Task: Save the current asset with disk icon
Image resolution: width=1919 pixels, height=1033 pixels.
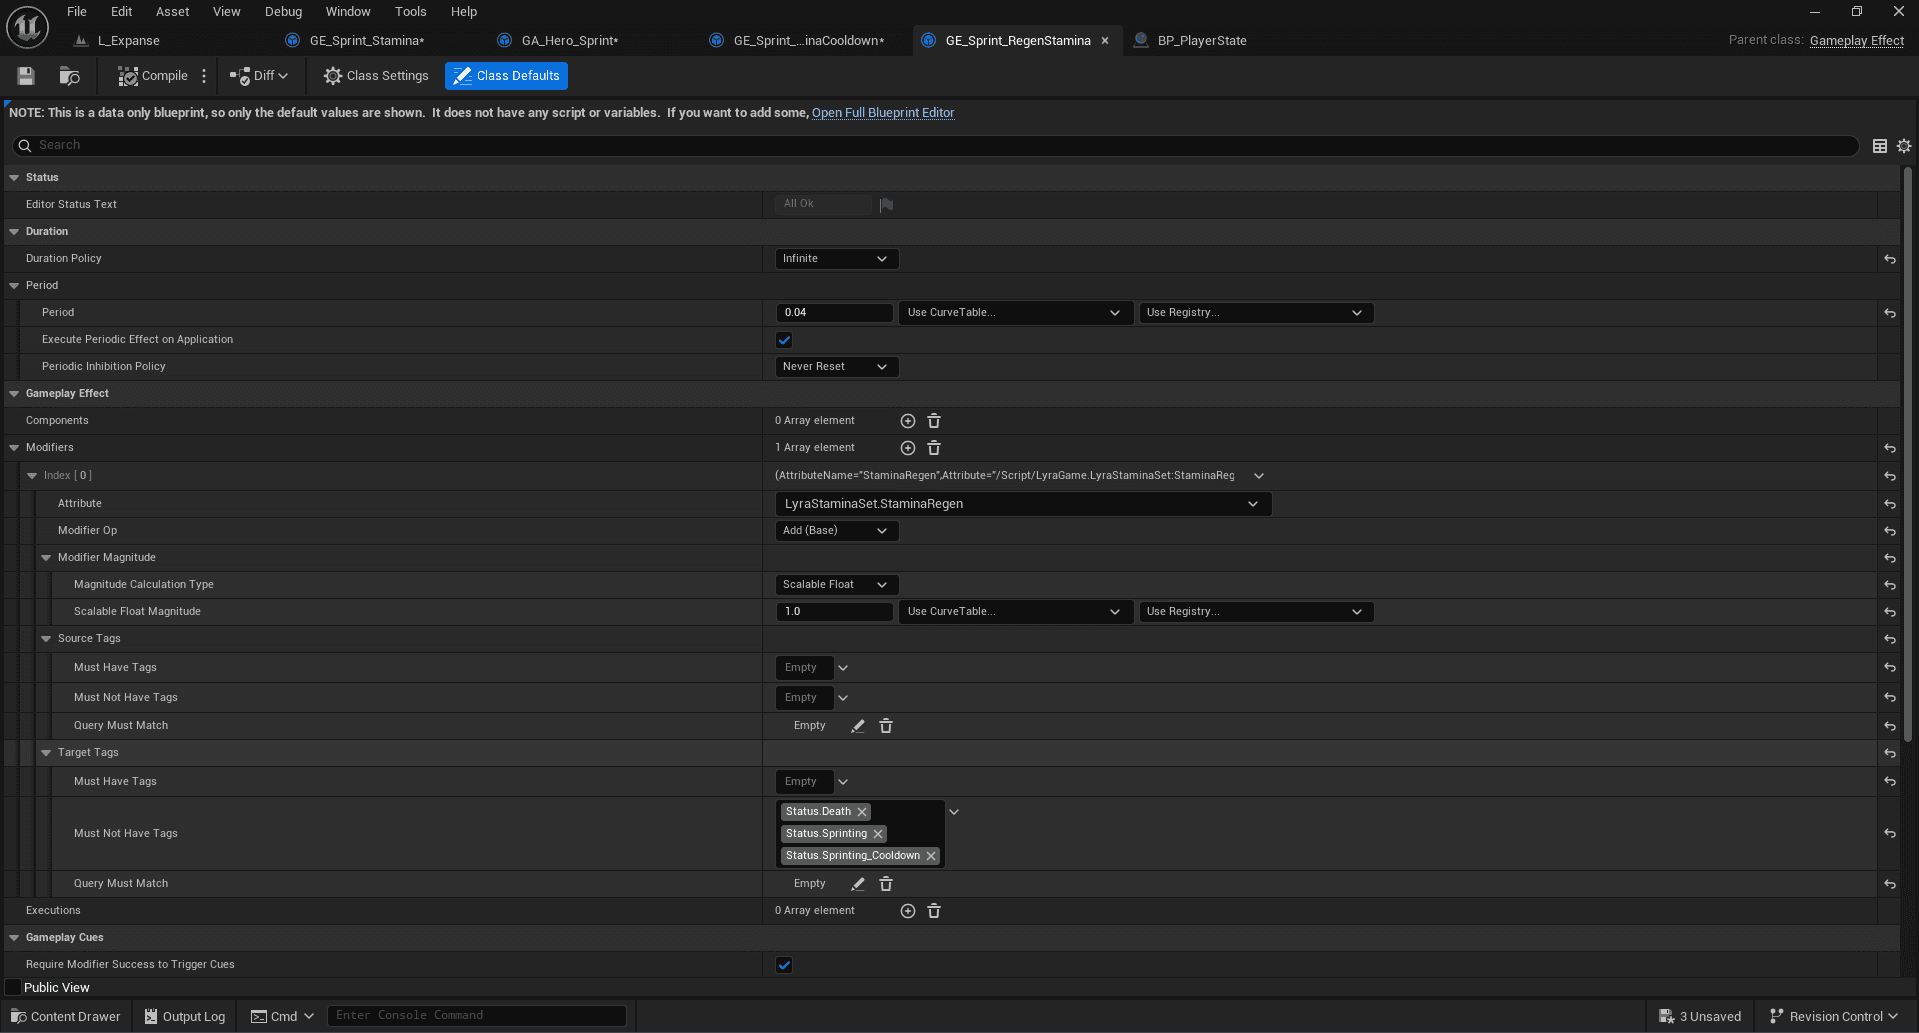Action: (26, 76)
